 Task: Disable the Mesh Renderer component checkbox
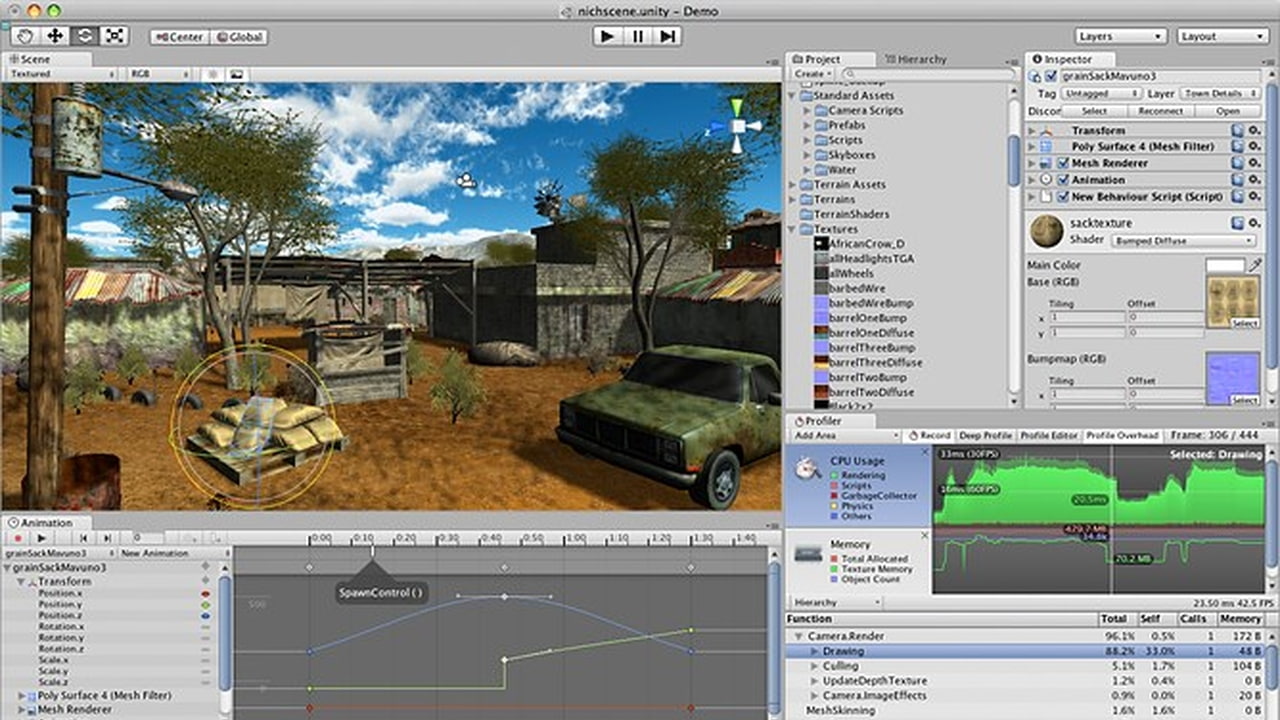[x=1063, y=163]
